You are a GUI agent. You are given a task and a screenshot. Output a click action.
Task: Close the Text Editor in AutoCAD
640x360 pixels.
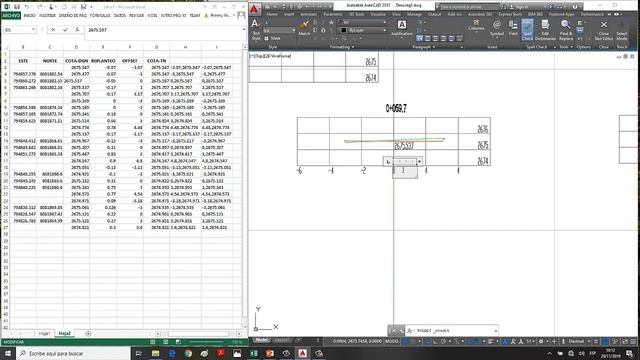pos(604,30)
